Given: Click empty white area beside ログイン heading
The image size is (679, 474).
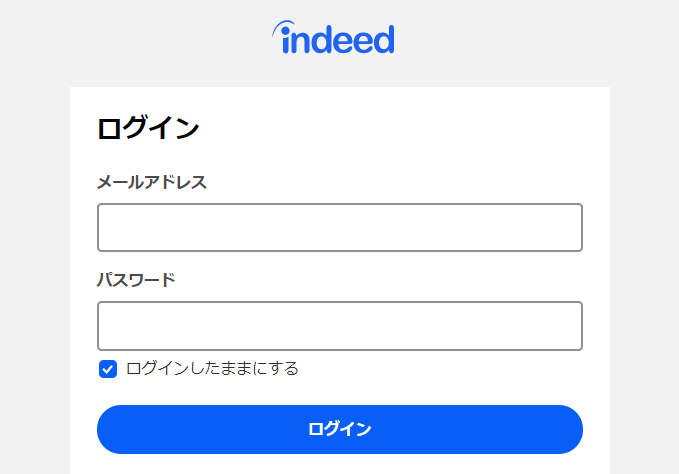Looking at the screenshot, I should [x=390, y=129].
